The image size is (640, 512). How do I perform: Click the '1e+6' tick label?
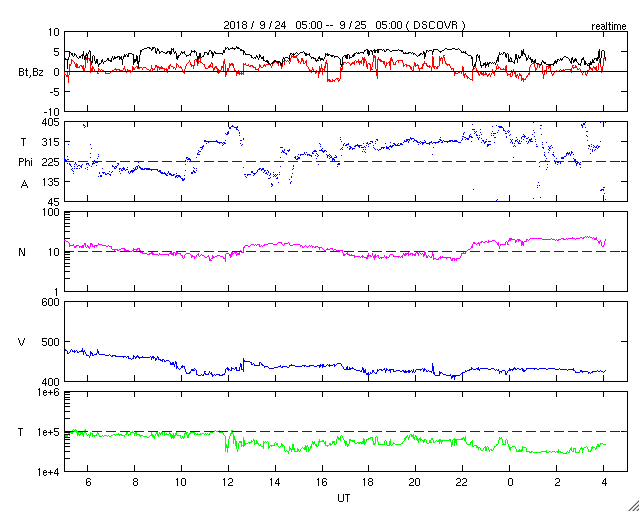(x=48, y=392)
